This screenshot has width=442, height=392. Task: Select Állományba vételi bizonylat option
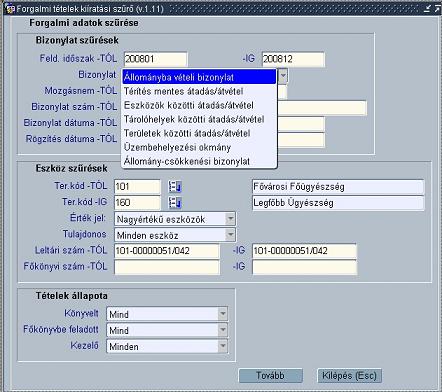tap(199, 77)
